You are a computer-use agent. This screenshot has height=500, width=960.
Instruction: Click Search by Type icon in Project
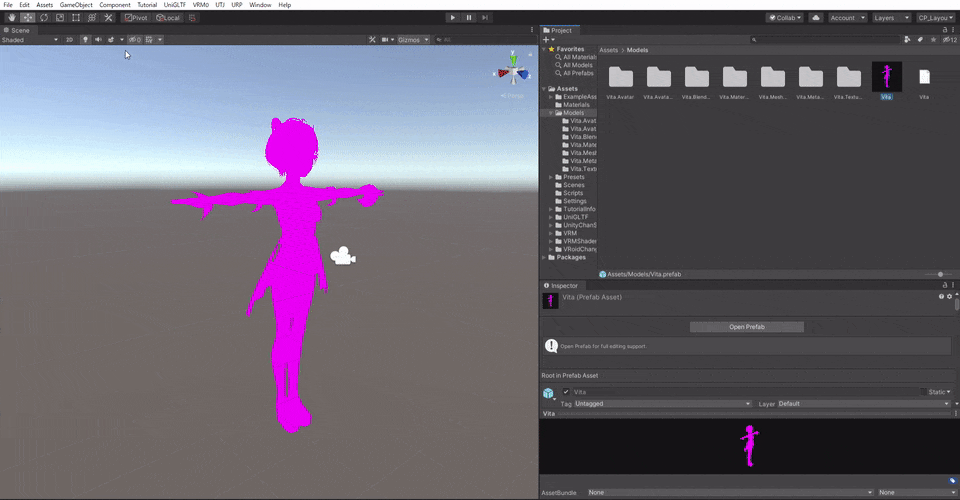(907, 40)
